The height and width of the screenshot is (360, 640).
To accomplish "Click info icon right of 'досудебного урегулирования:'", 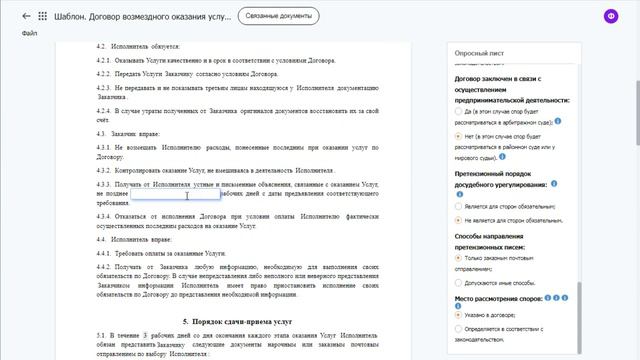I will tap(554, 184).
